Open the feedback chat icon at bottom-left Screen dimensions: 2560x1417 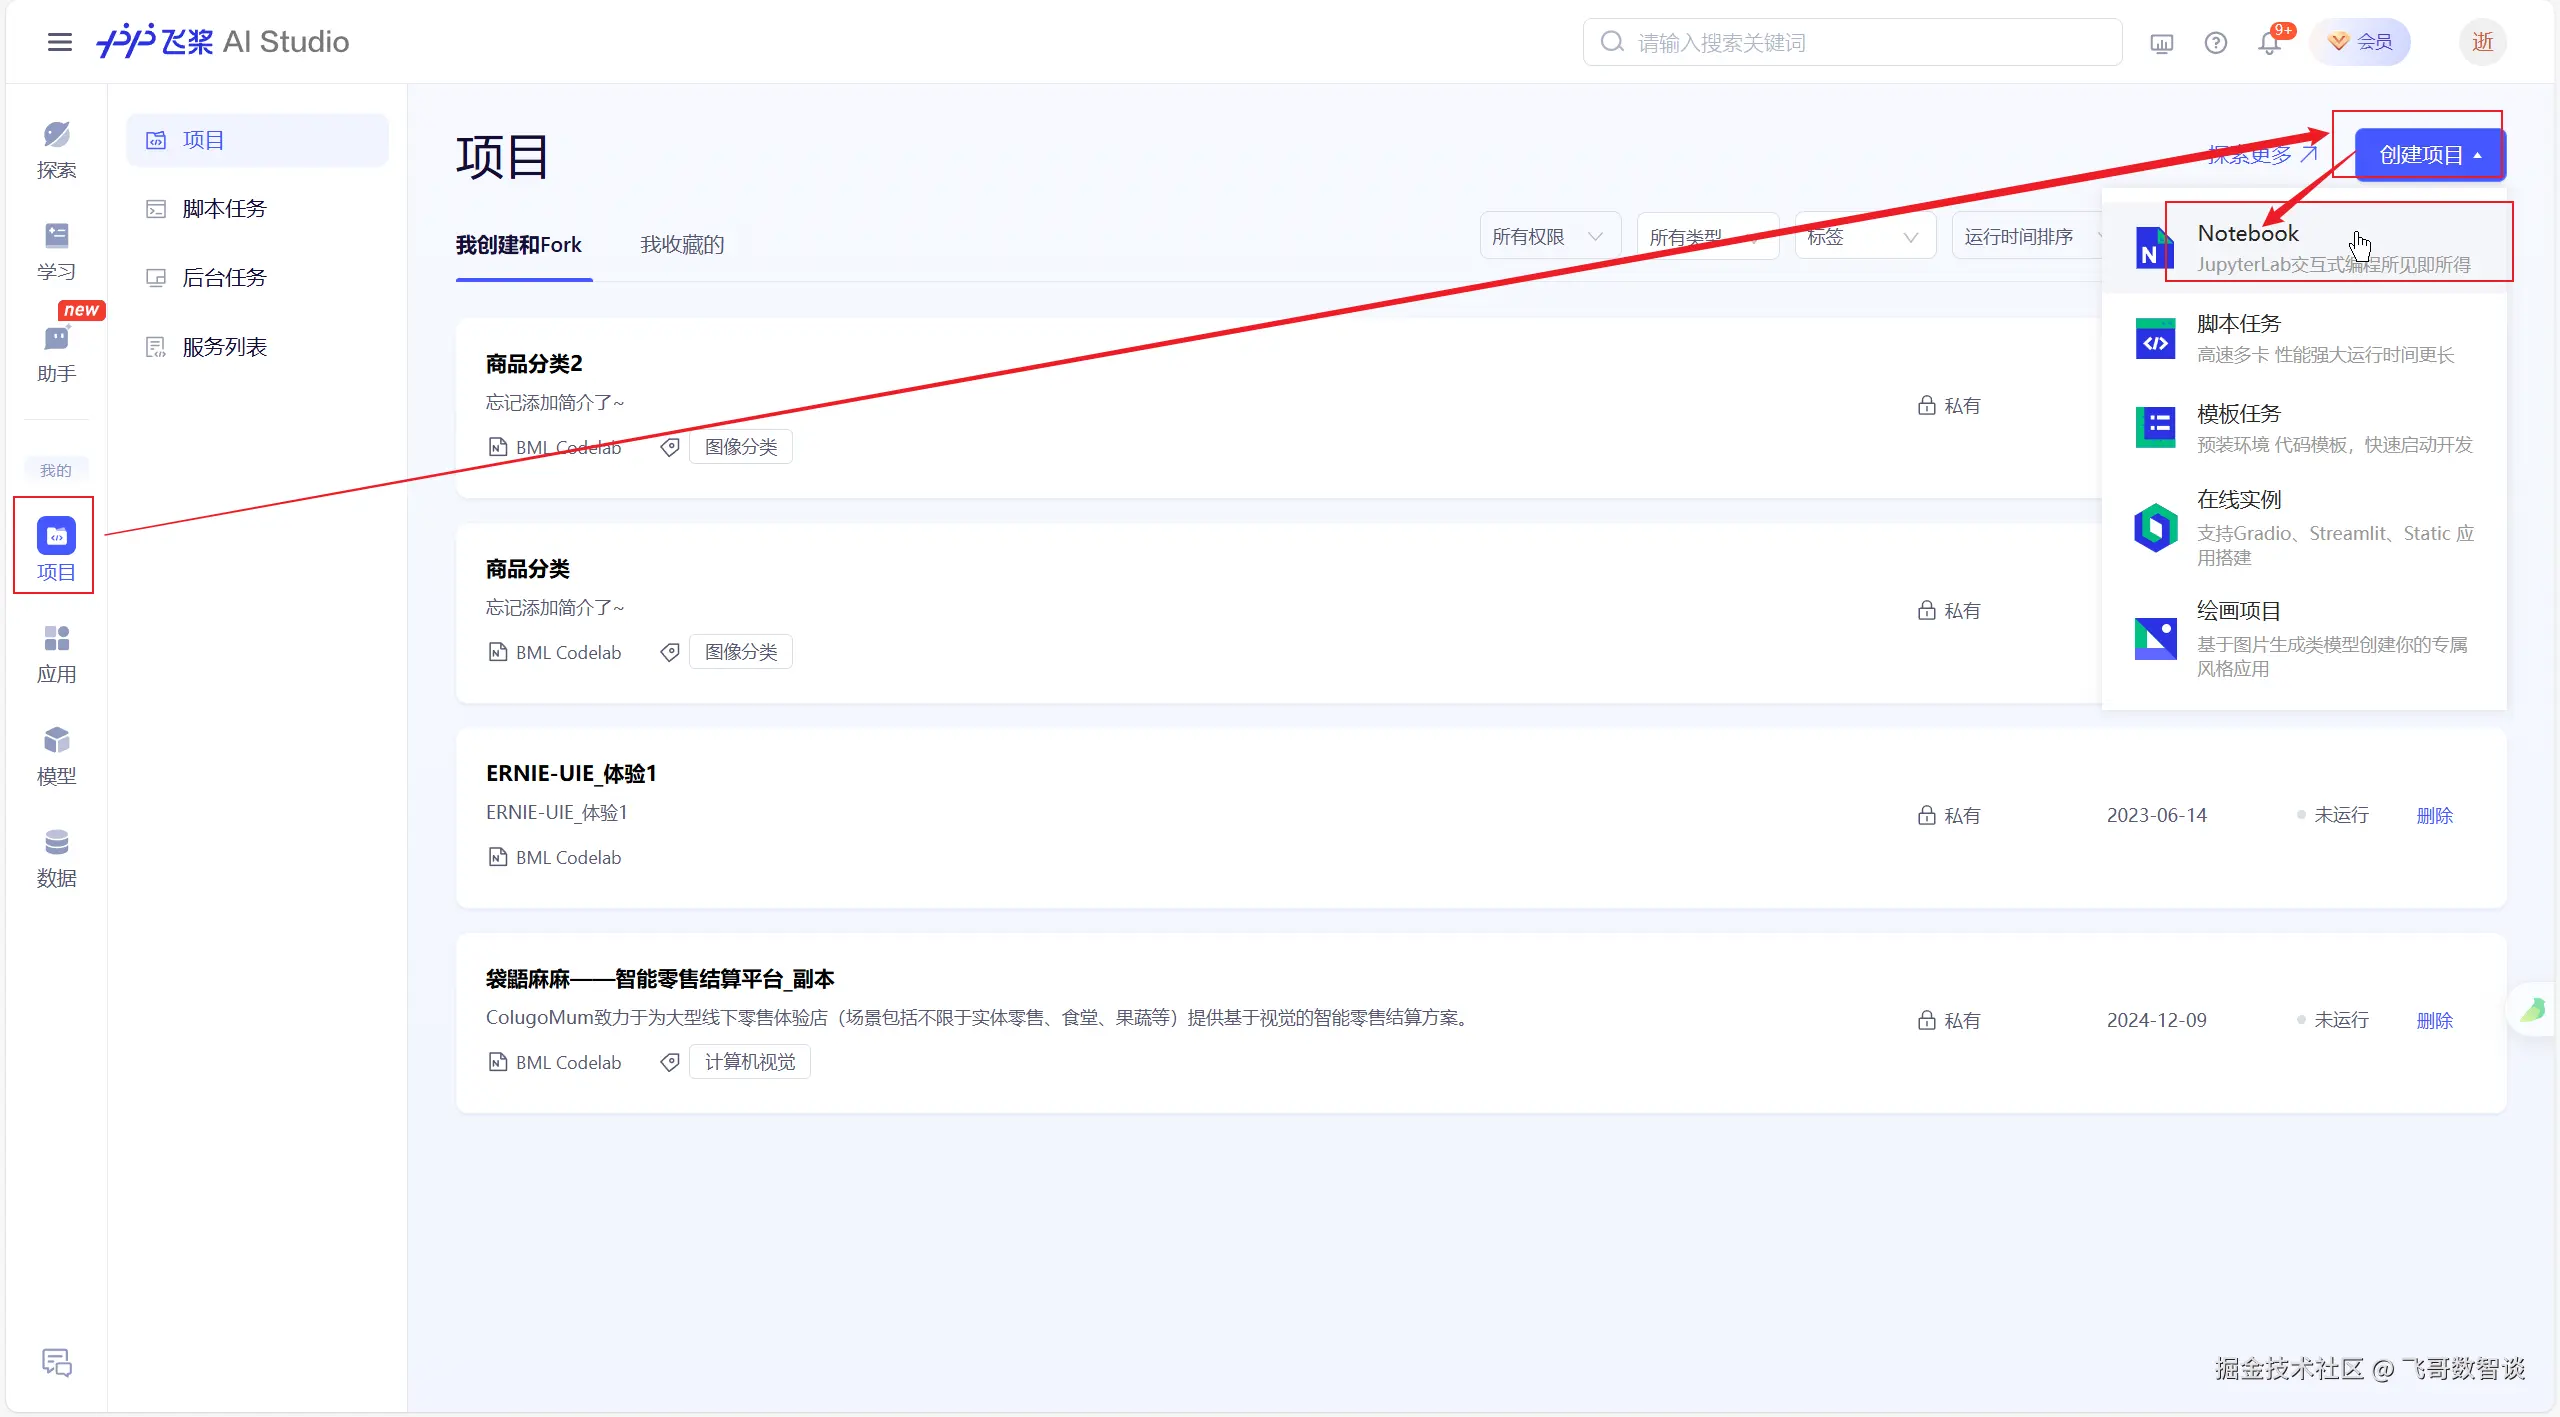[56, 1362]
